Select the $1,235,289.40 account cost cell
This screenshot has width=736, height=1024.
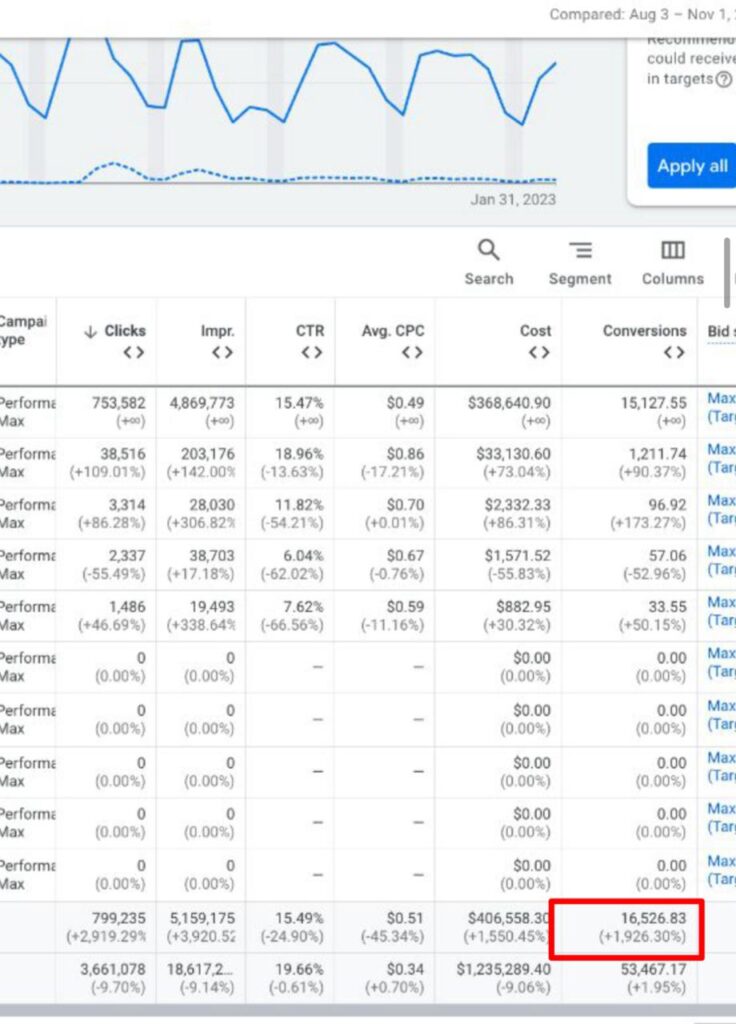point(498,978)
